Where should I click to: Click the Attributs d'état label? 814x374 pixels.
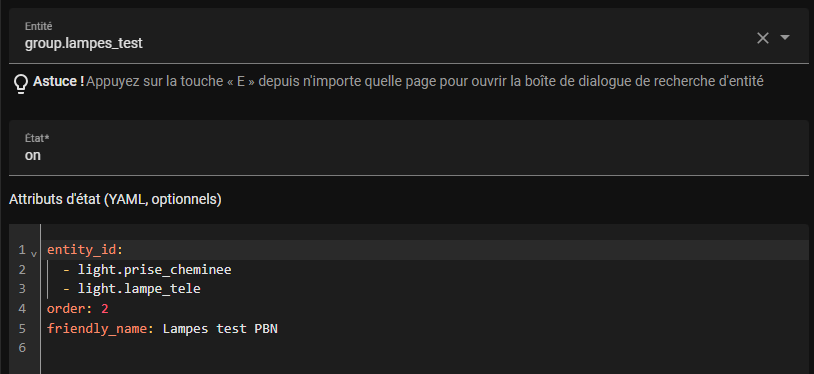click(x=115, y=199)
